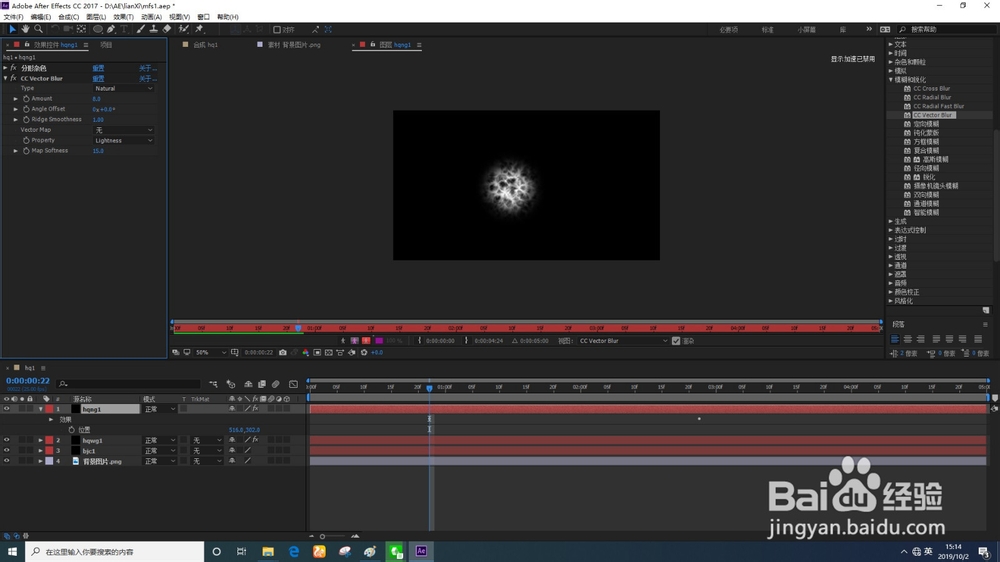Toggle the Angle Offset stopwatch icon
Viewport: 1000px width, 562px height.
(x=26, y=109)
